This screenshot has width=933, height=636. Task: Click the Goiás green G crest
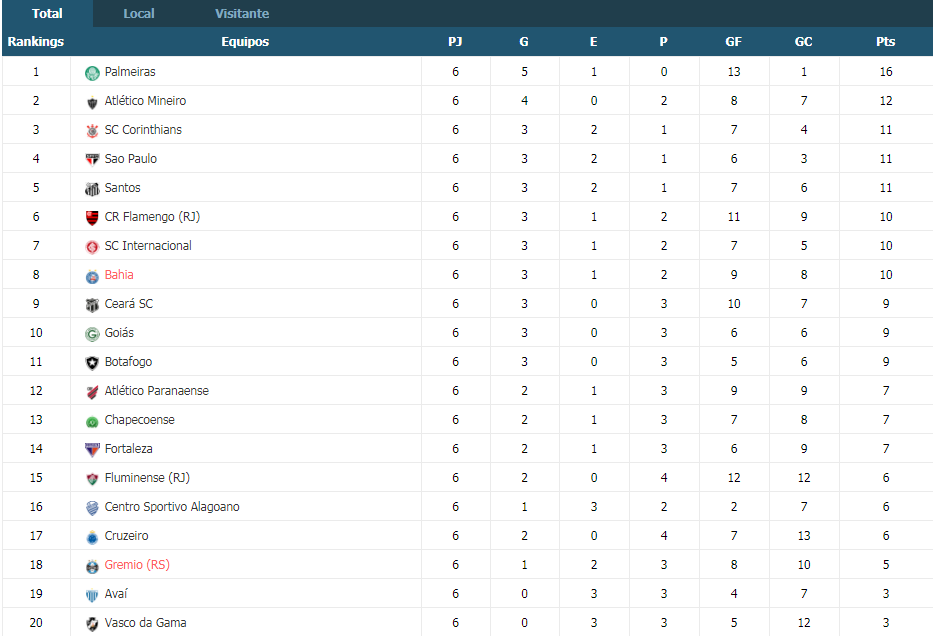pyautogui.click(x=92, y=334)
